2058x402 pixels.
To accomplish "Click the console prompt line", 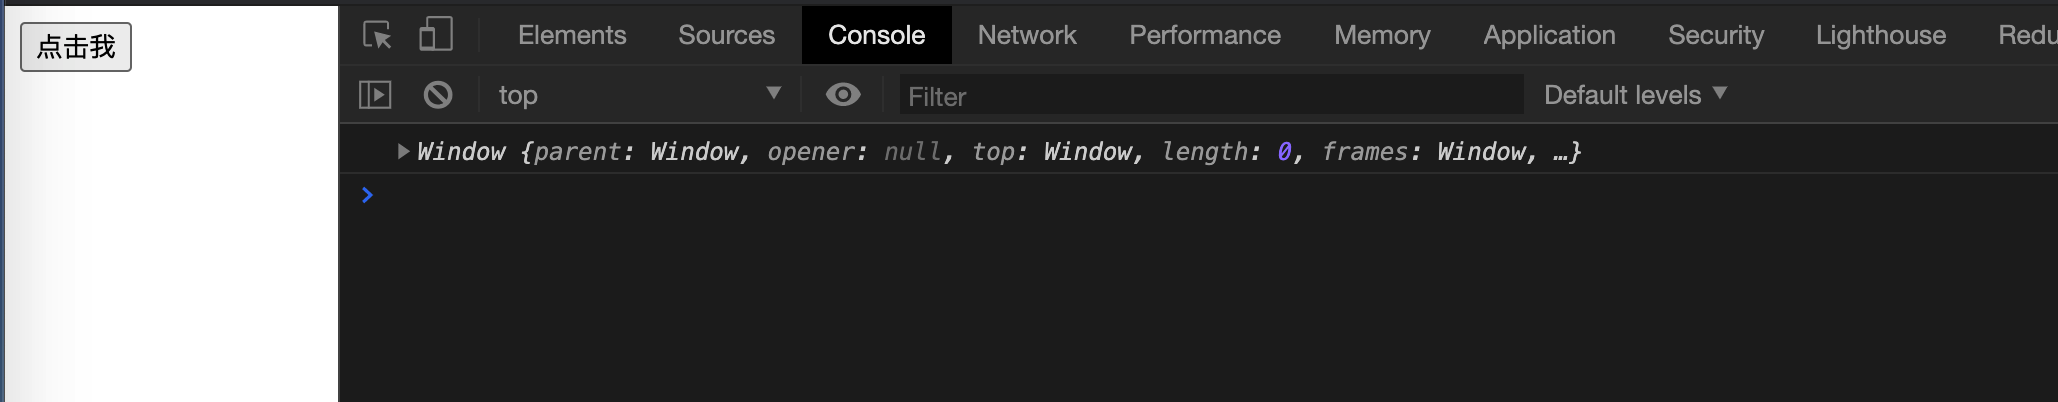I will click(x=1200, y=195).
